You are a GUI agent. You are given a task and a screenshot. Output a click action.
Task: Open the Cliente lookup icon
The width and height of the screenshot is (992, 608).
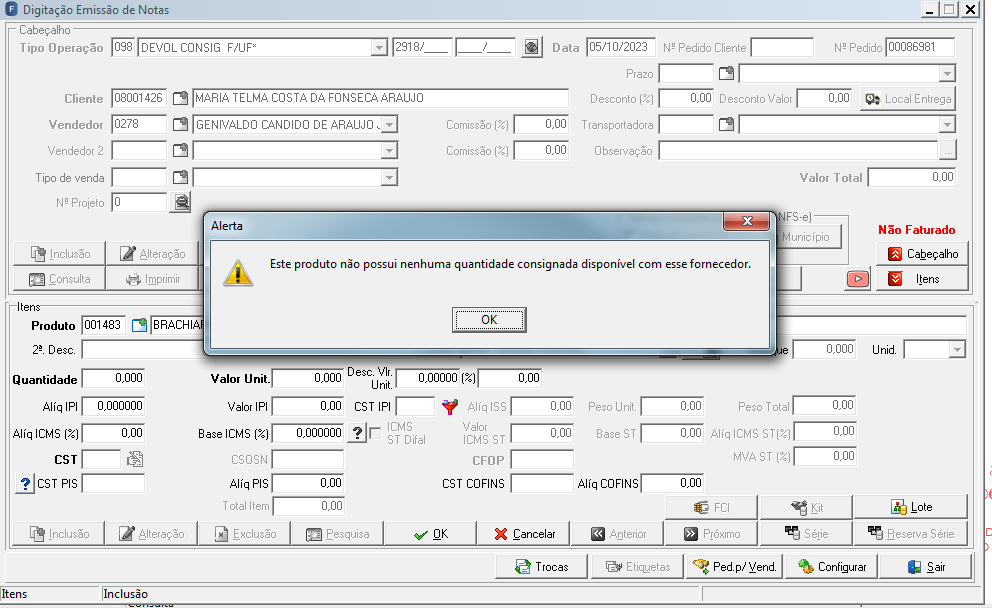[x=180, y=99]
